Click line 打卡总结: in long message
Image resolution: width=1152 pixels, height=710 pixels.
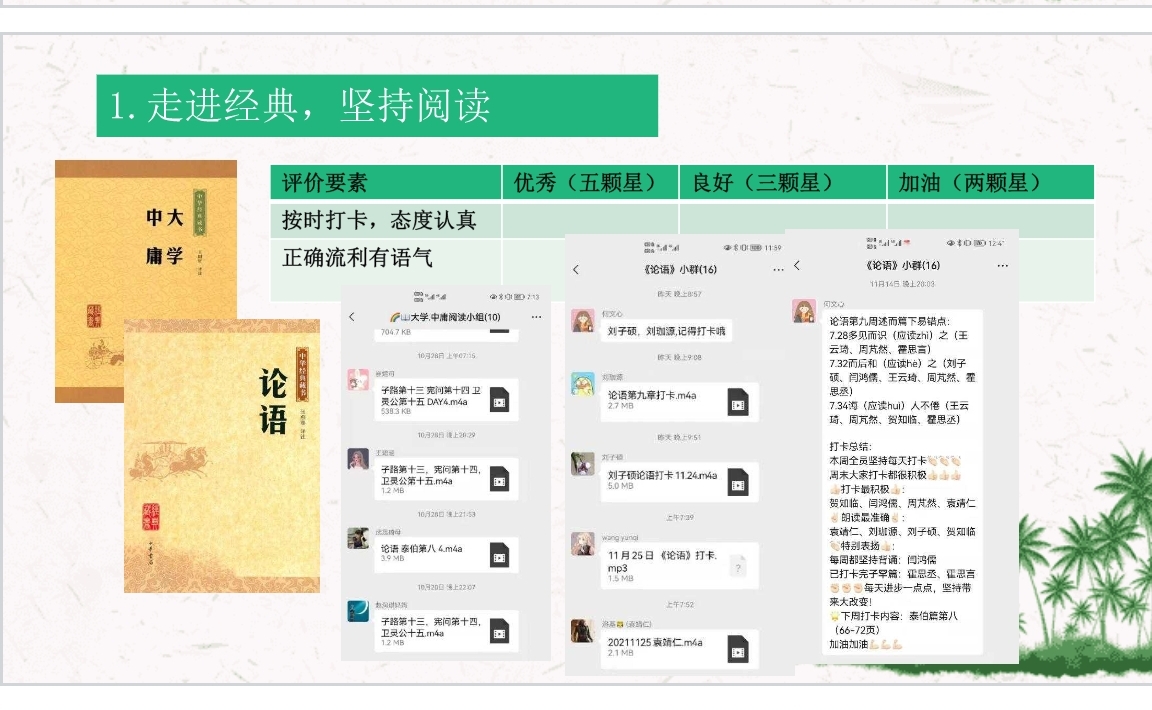[x=850, y=447]
